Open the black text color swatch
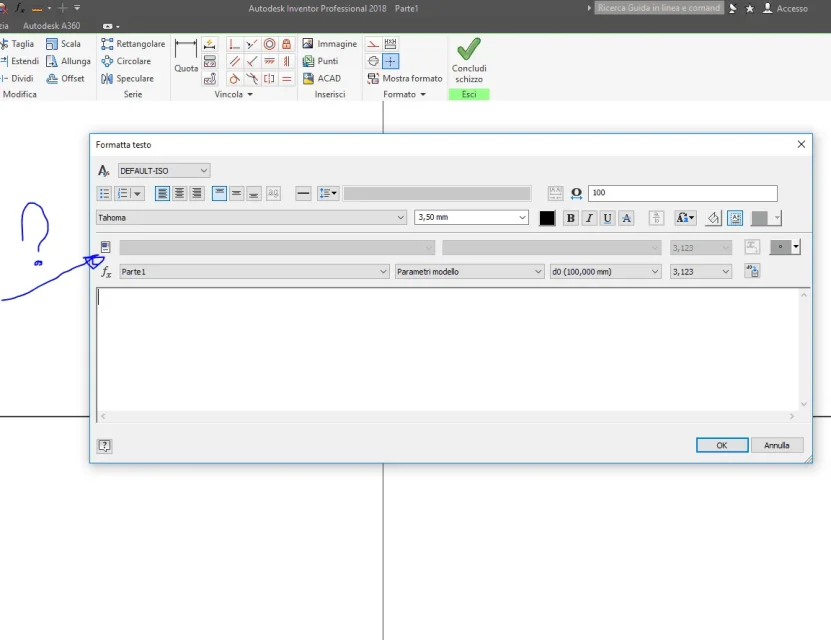 tap(547, 218)
